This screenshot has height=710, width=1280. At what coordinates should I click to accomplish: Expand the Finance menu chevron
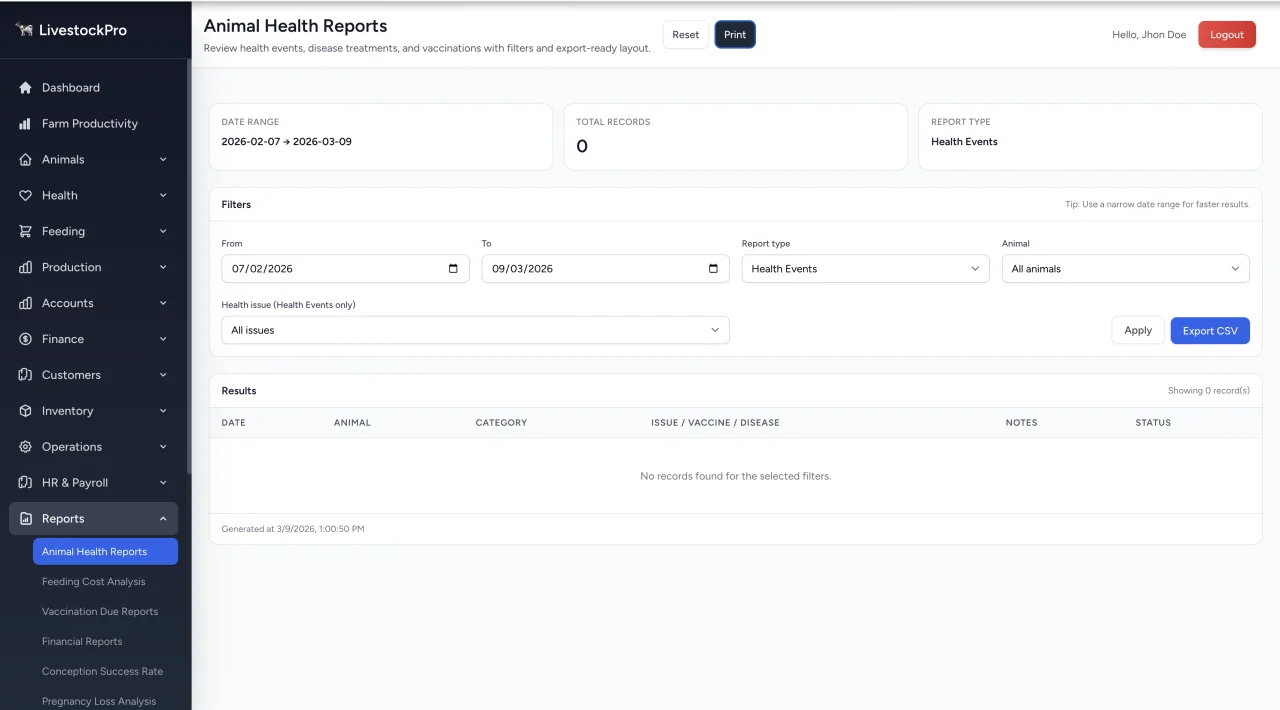(x=163, y=340)
